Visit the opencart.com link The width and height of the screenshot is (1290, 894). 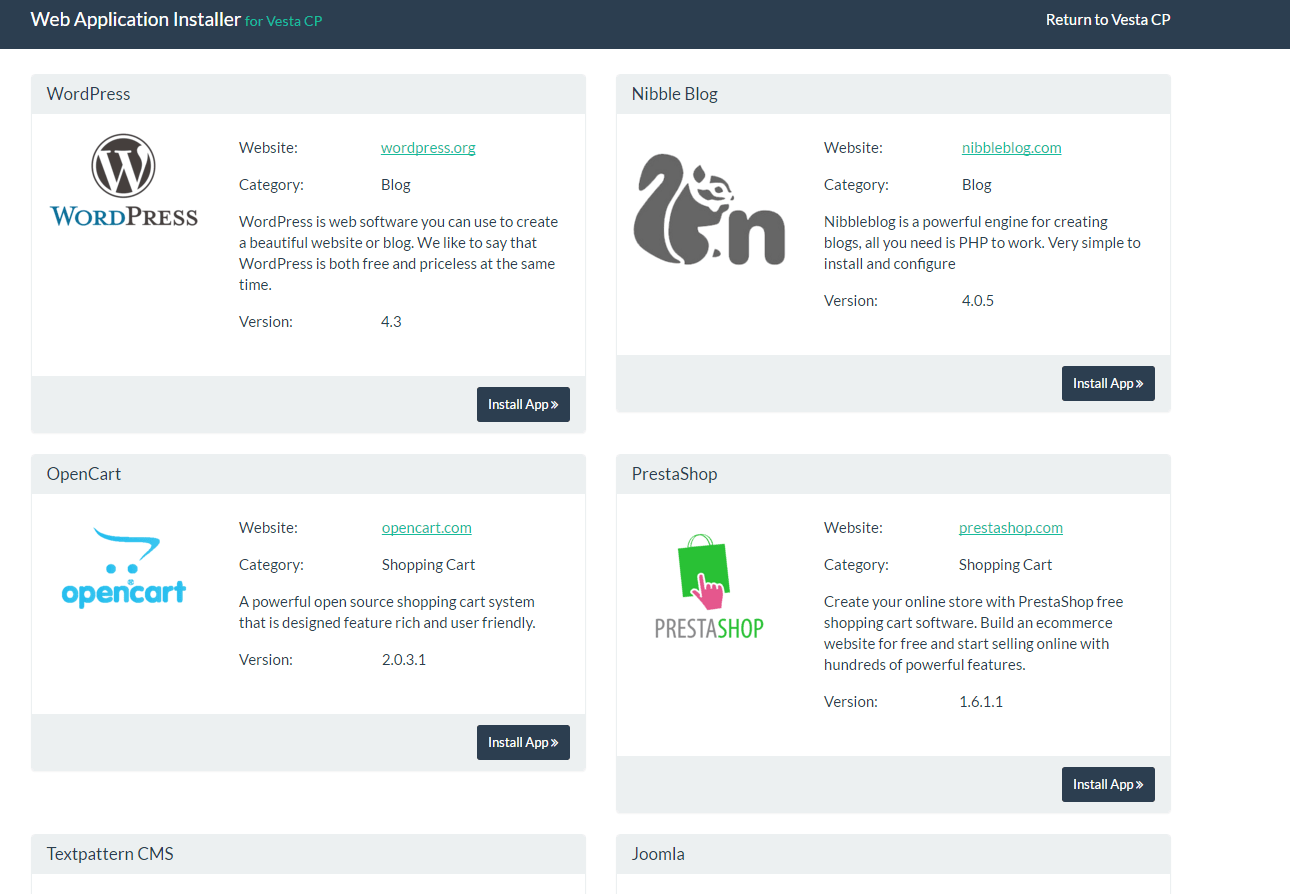pos(426,528)
